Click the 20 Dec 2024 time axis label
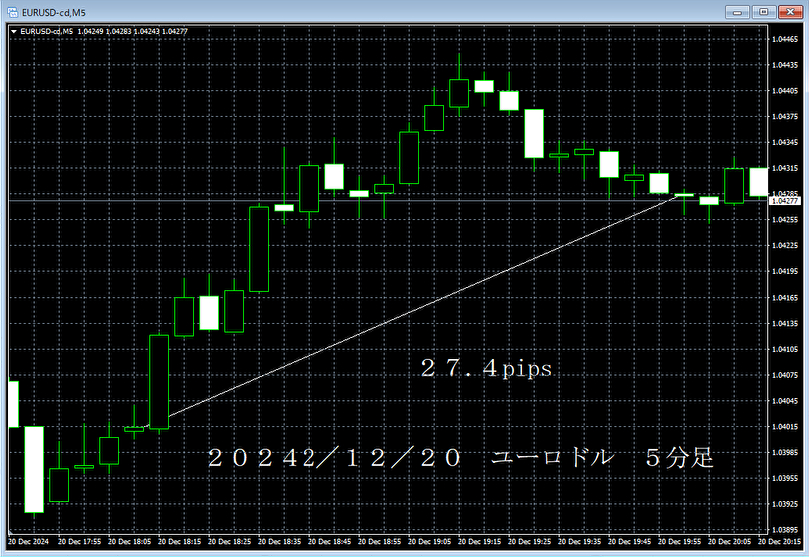Screen dimensions: 809x557 coord(28,541)
